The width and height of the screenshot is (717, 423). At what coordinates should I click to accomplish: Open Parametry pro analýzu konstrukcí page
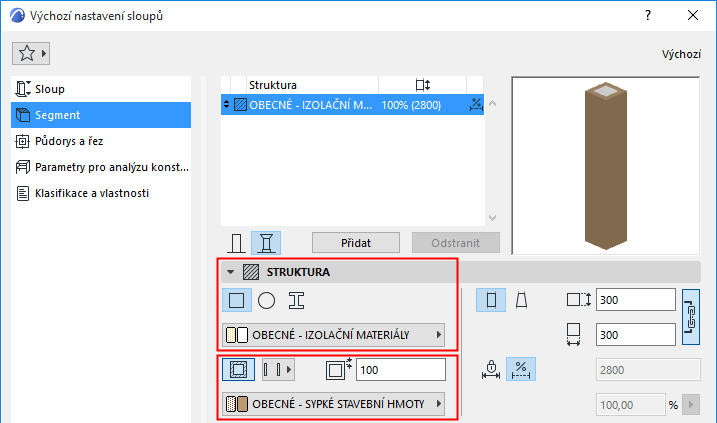pyautogui.click(x=101, y=167)
